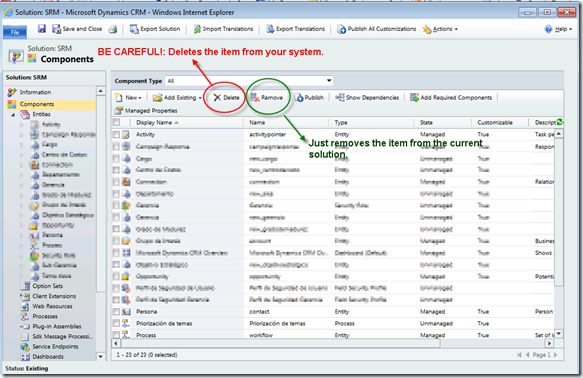Image resolution: width=583 pixels, height=378 pixels.
Task: Click the Option Sets tree icon
Action: click(25, 286)
